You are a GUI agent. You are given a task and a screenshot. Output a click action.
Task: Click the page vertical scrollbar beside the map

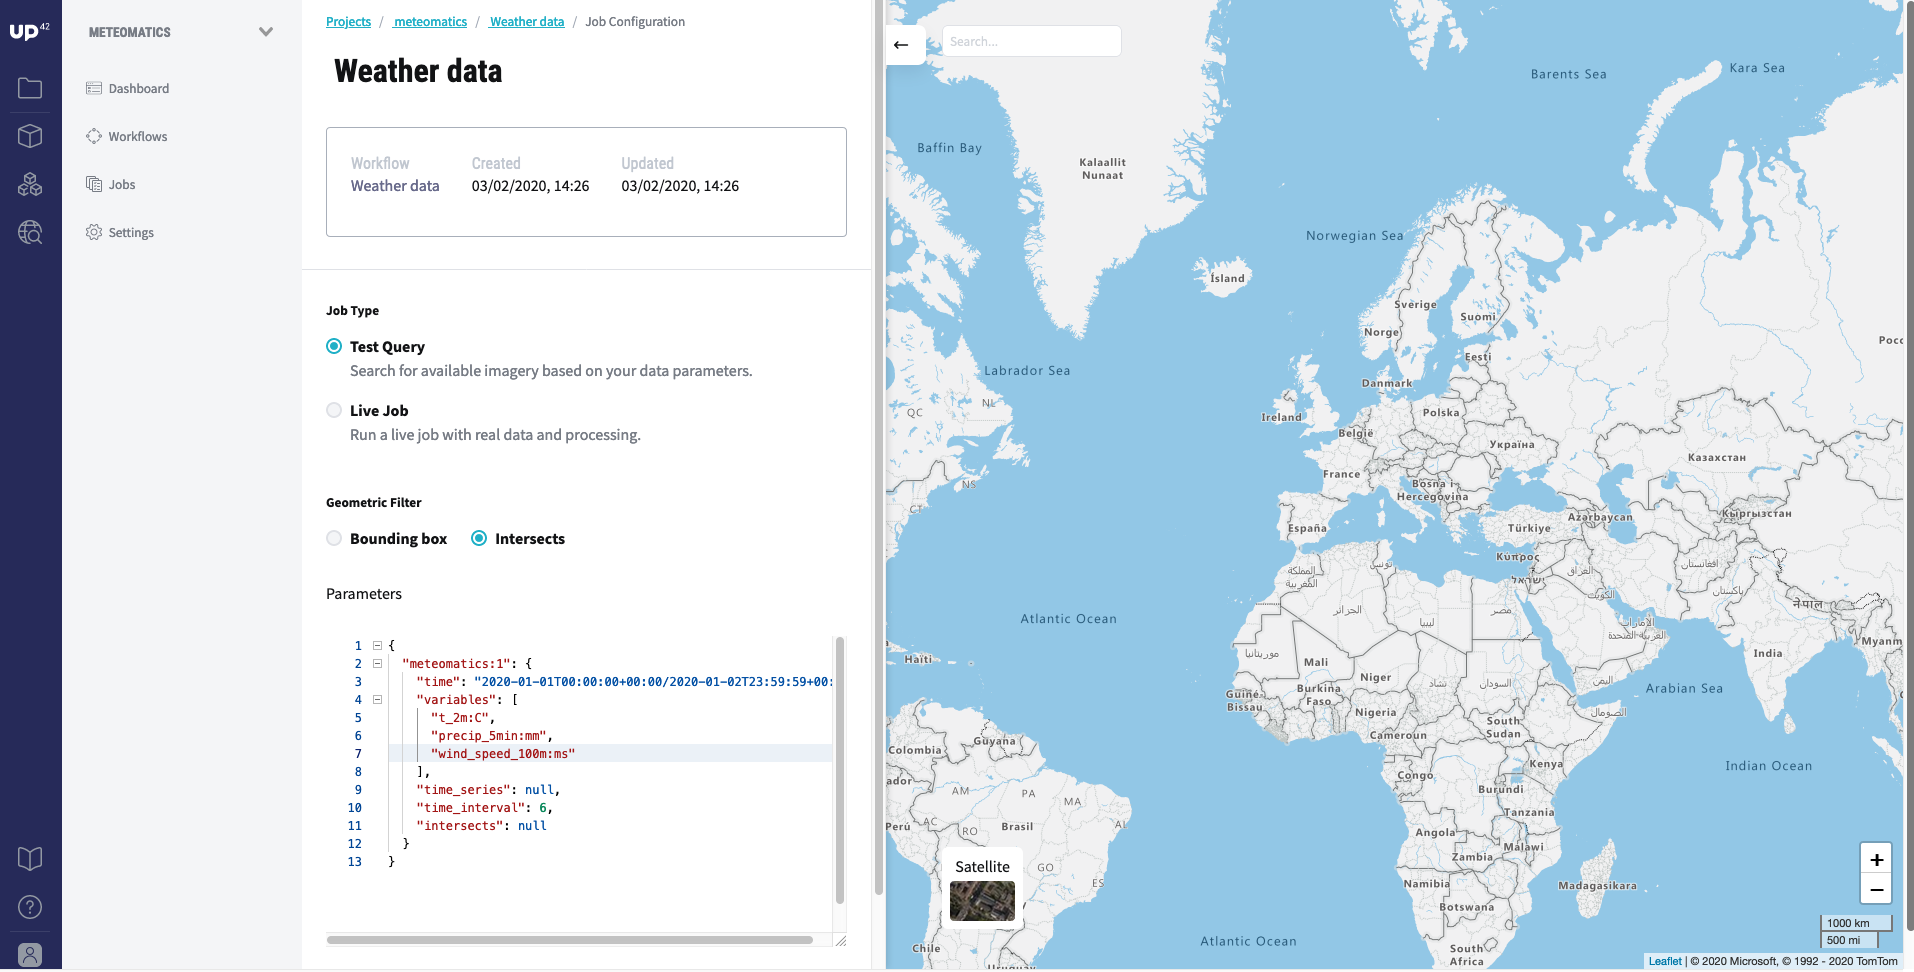pyautogui.click(x=878, y=445)
